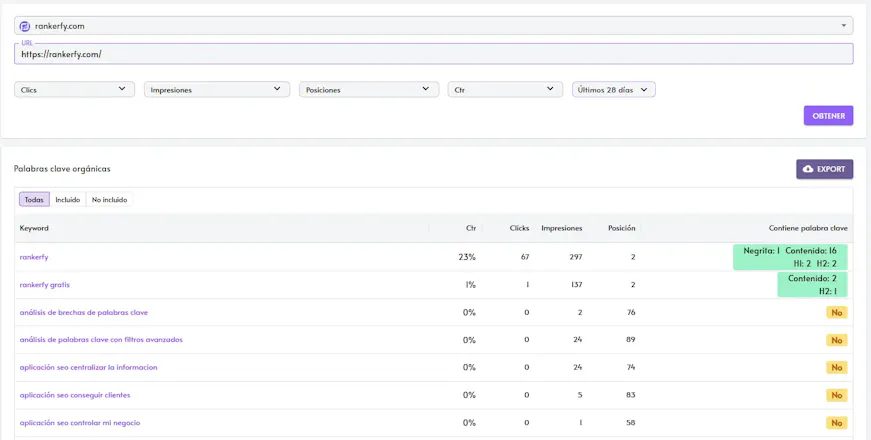Click position 83 in conseguir clientes row

(x=630, y=395)
